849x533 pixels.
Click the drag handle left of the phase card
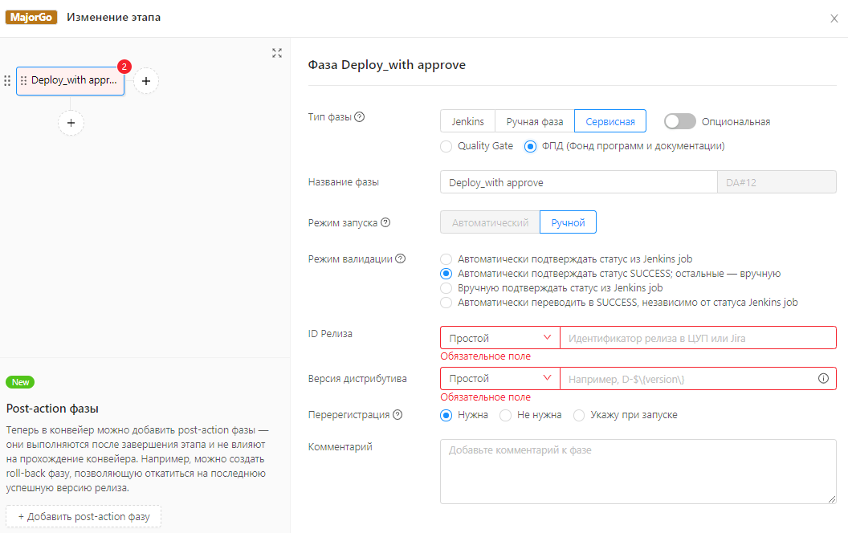(7, 81)
